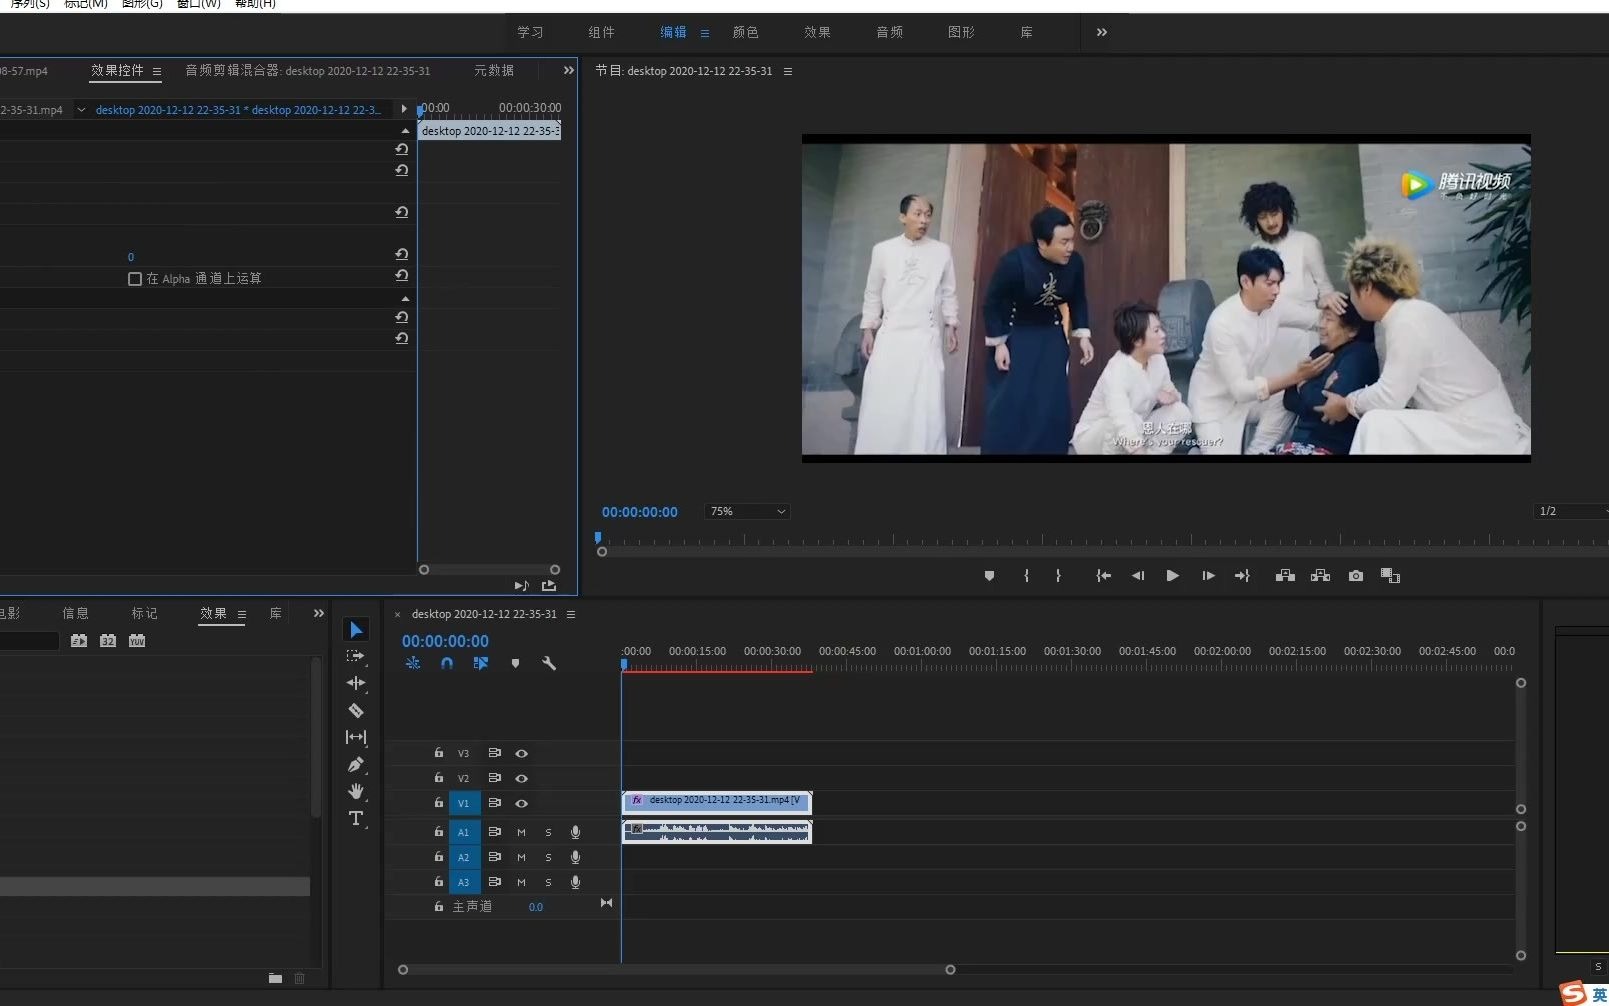Click the Extract button

click(x=1321, y=576)
